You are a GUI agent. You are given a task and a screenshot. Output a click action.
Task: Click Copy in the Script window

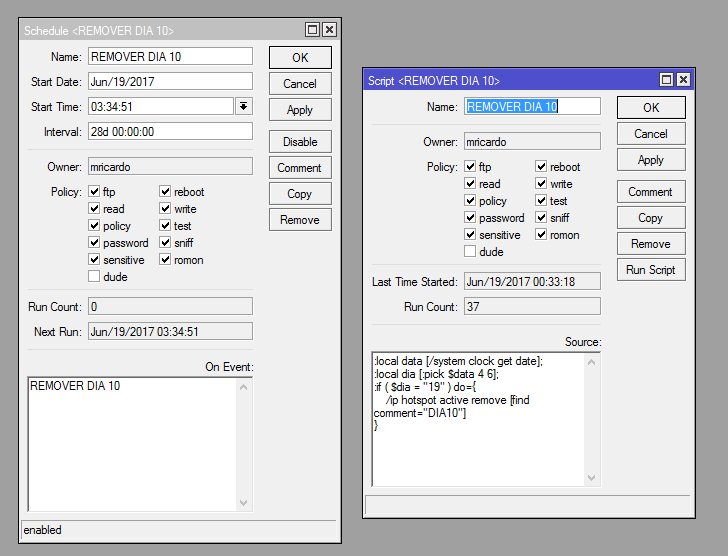coord(651,218)
